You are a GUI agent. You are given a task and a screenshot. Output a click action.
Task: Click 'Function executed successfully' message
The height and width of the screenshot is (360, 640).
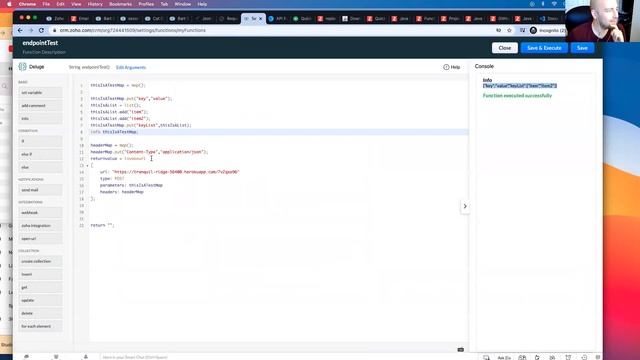click(x=517, y=96)
